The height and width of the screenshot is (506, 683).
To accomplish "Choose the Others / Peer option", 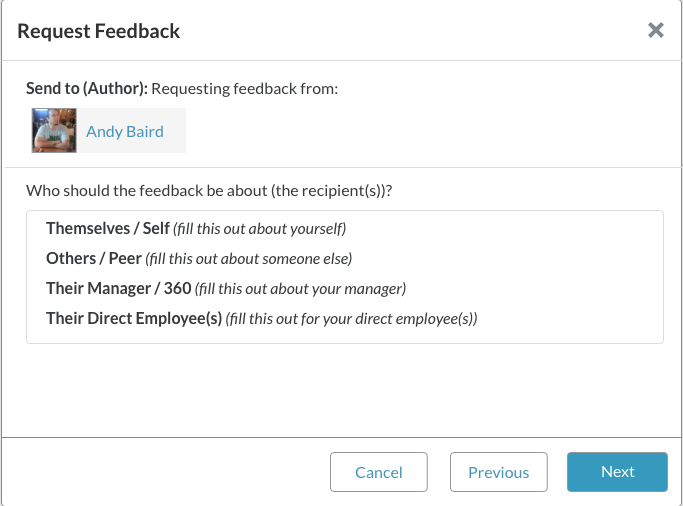I will pos(94,258).
